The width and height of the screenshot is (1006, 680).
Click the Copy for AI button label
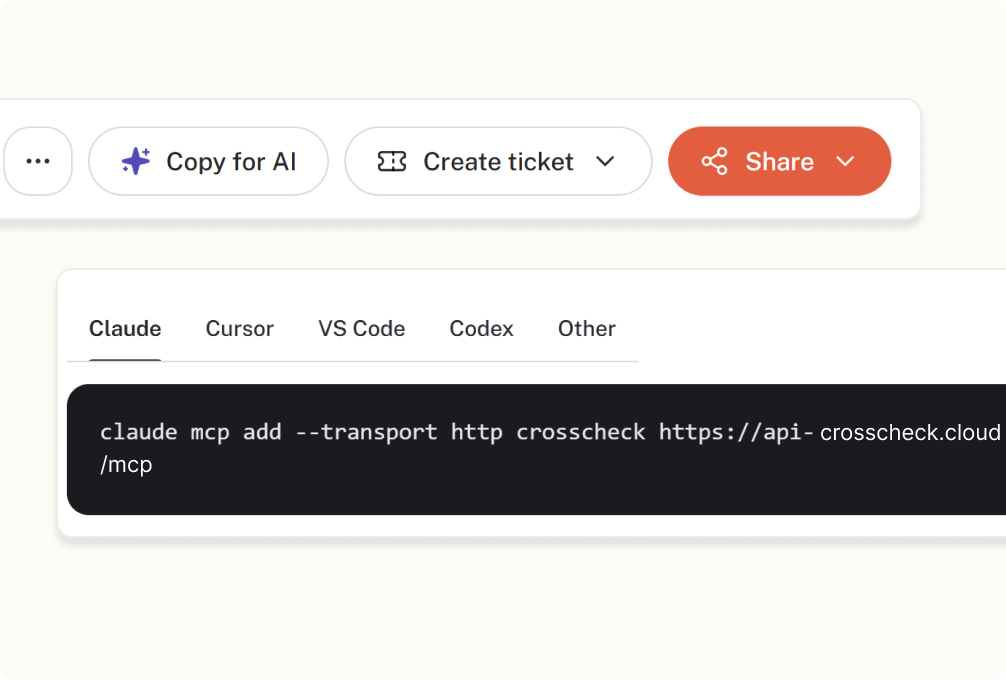(x=231, y=162)
